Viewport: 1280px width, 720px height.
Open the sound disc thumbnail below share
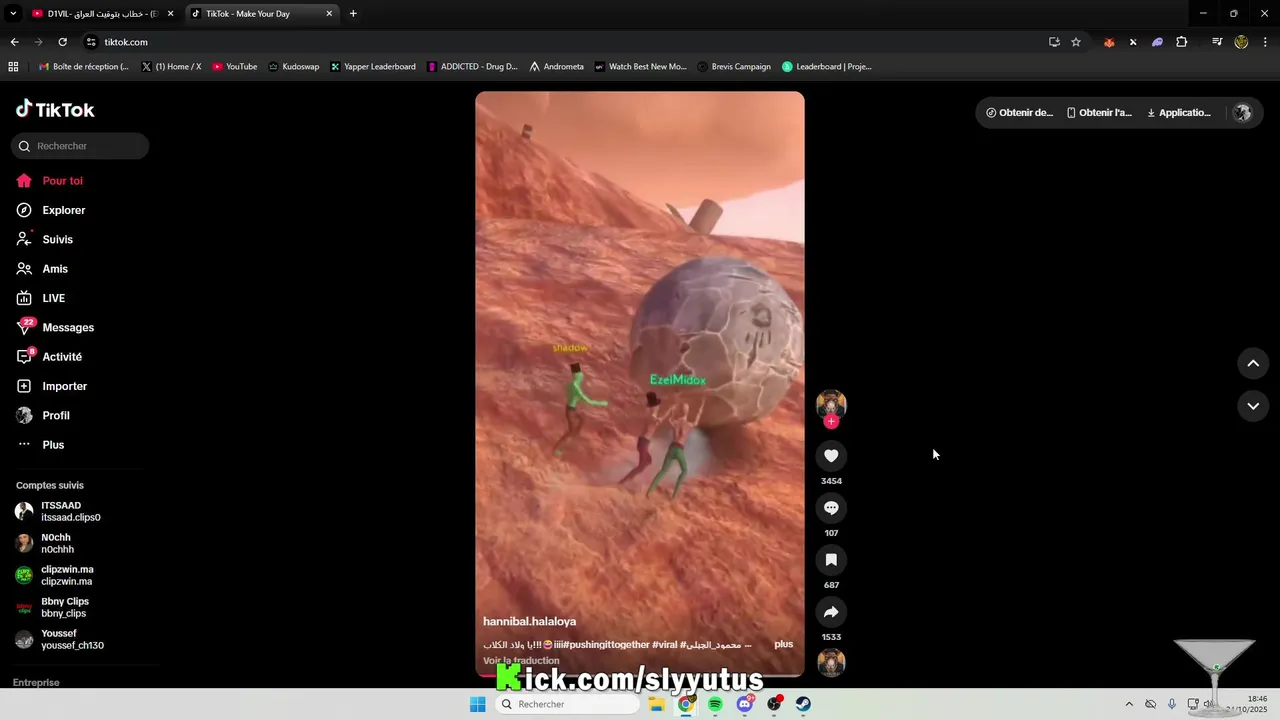tap(831, 663)
